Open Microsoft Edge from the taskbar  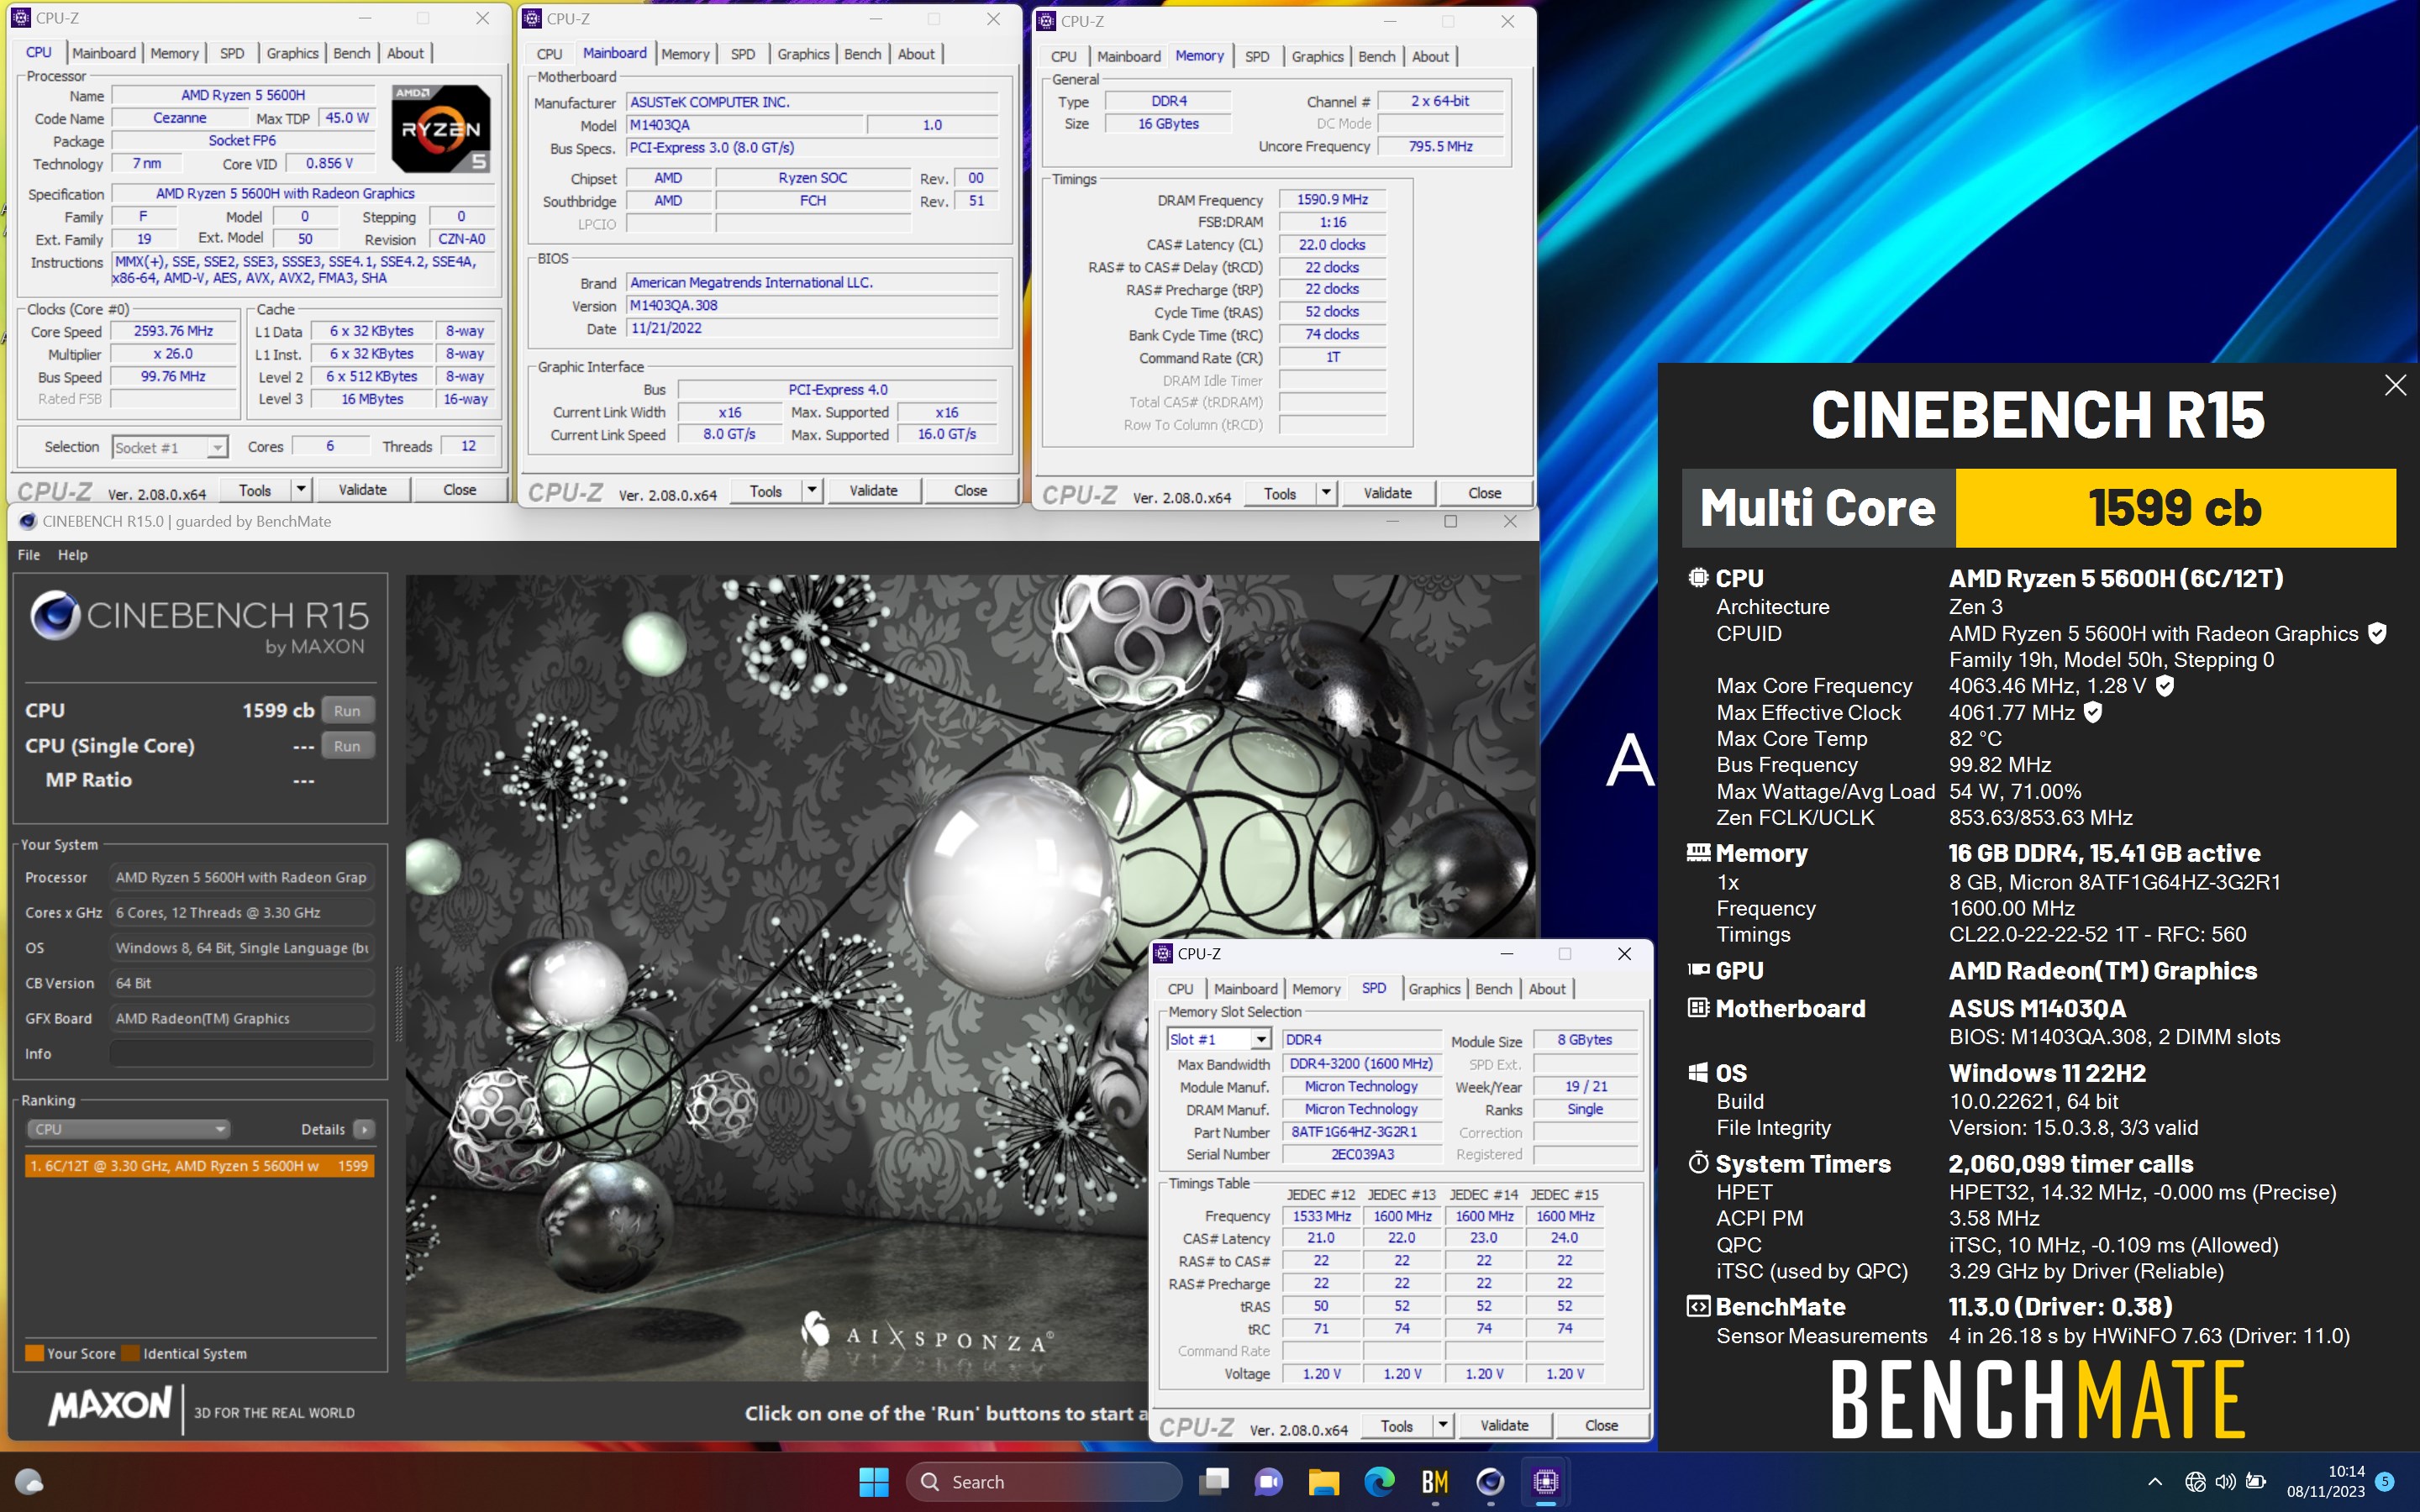pyautogui.click(x=1380, y=1481)
